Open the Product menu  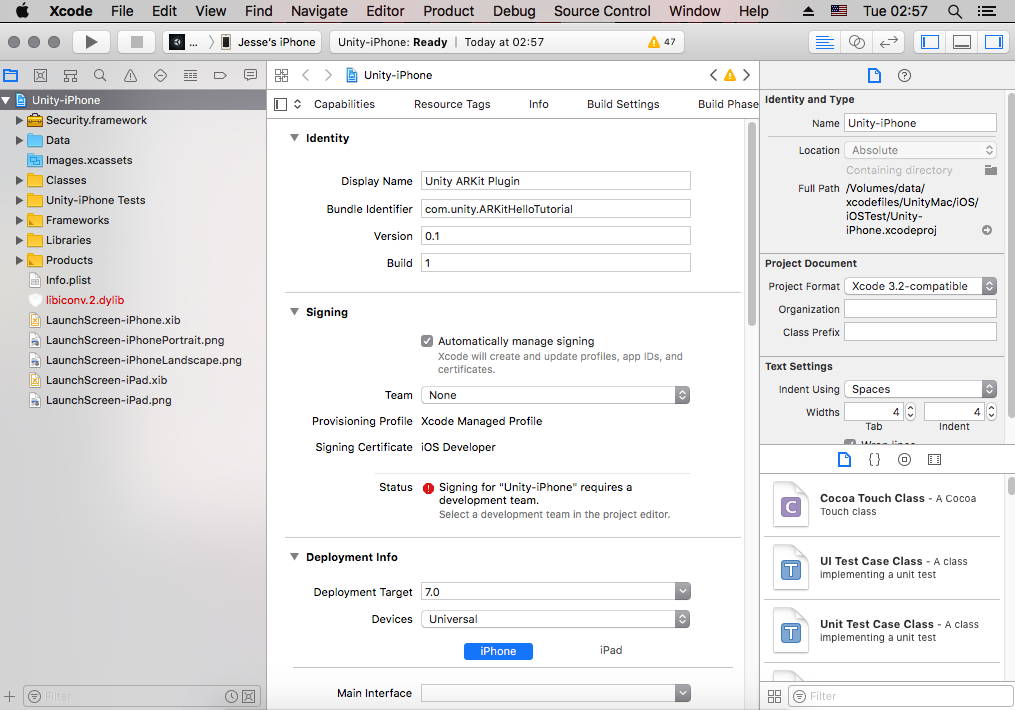tap(449, 11)
